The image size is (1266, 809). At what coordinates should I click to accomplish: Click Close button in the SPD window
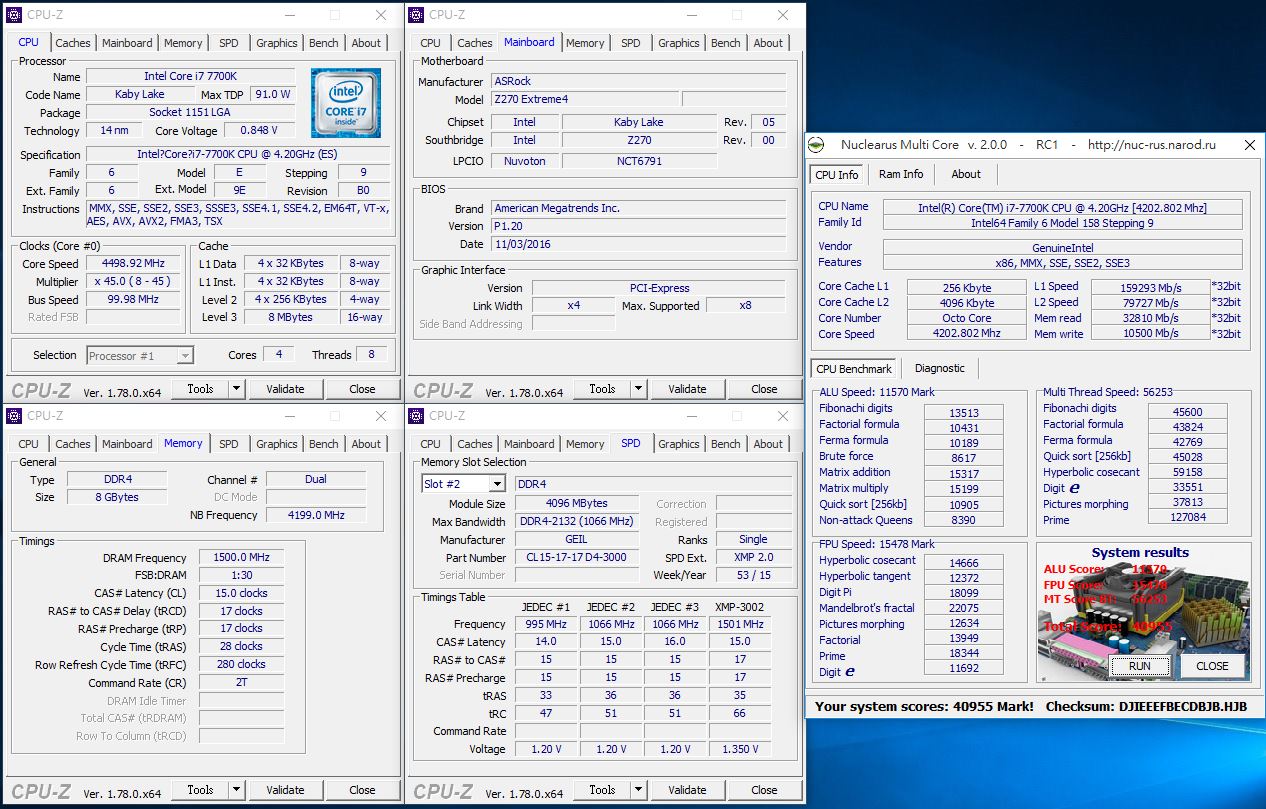click(764, 790)
